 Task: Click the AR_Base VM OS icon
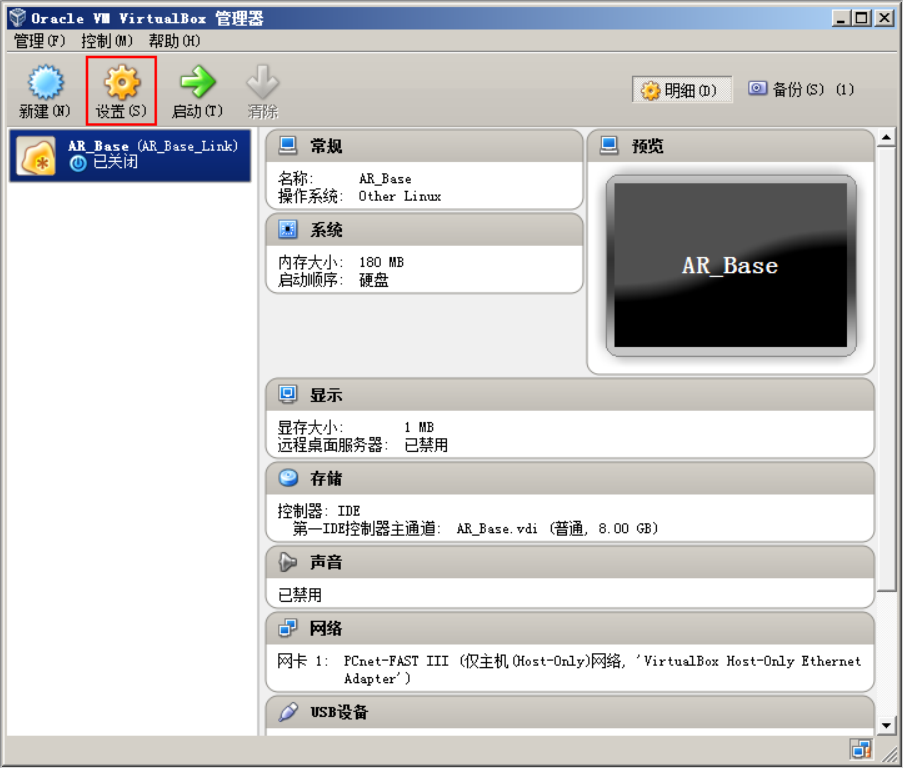click(37, 155)
